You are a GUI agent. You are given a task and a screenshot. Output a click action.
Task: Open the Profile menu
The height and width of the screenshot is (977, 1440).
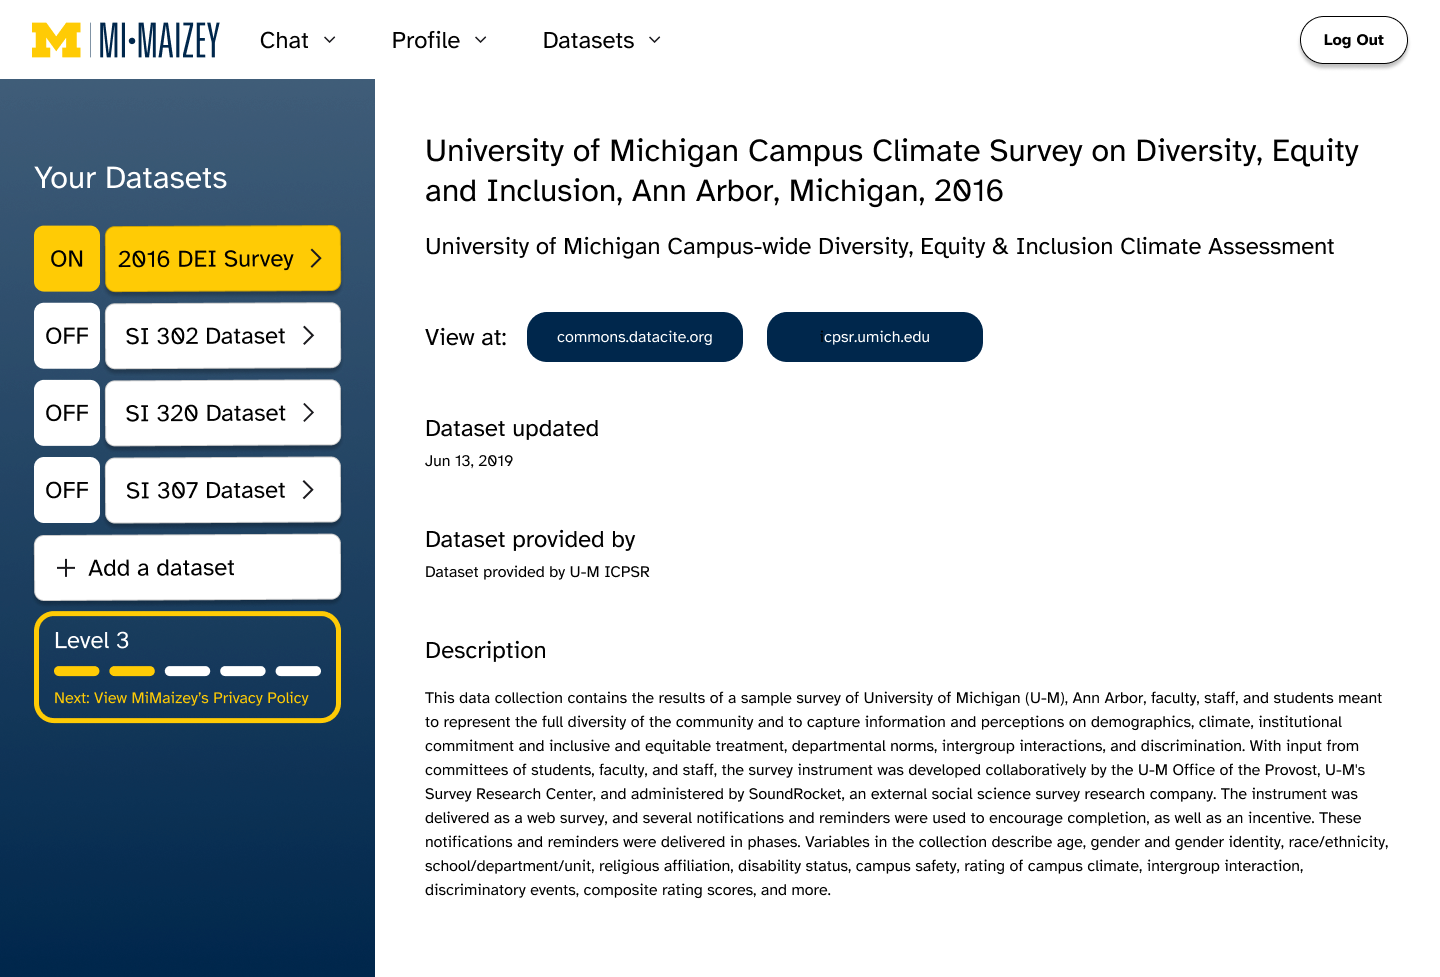click(439, 40)
